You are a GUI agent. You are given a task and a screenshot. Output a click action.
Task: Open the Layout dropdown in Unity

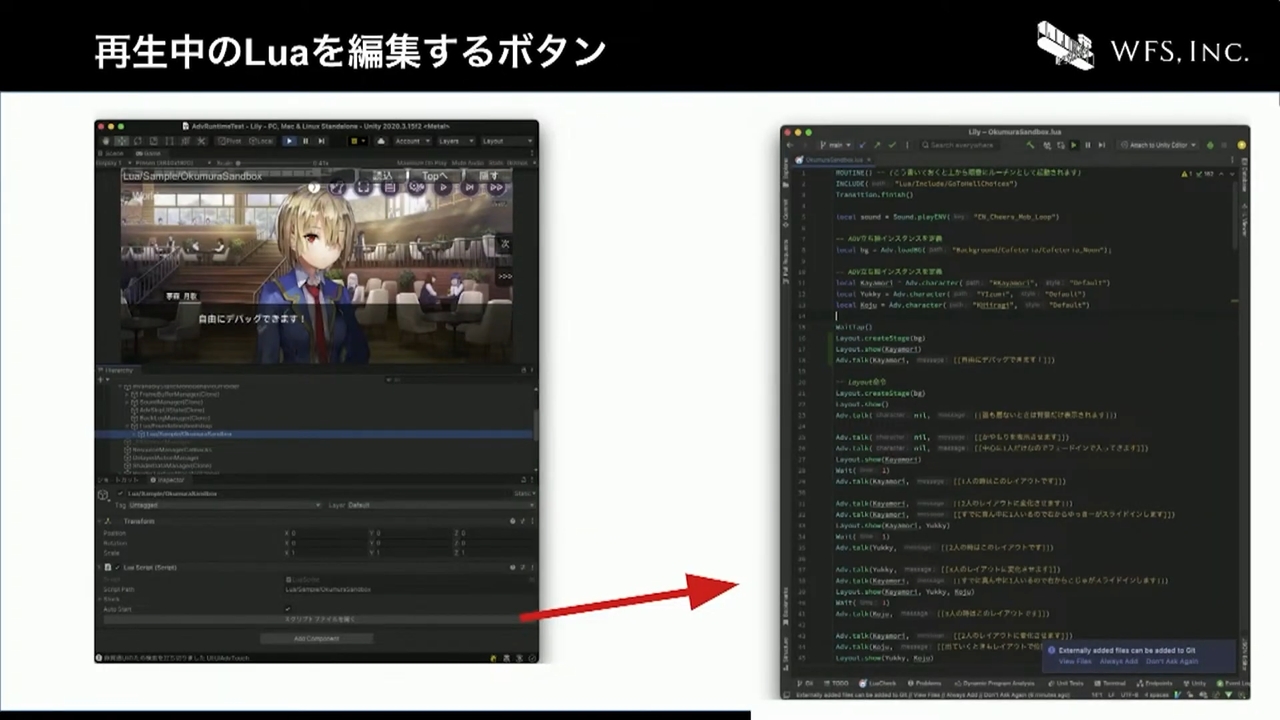tap(506, 141)
